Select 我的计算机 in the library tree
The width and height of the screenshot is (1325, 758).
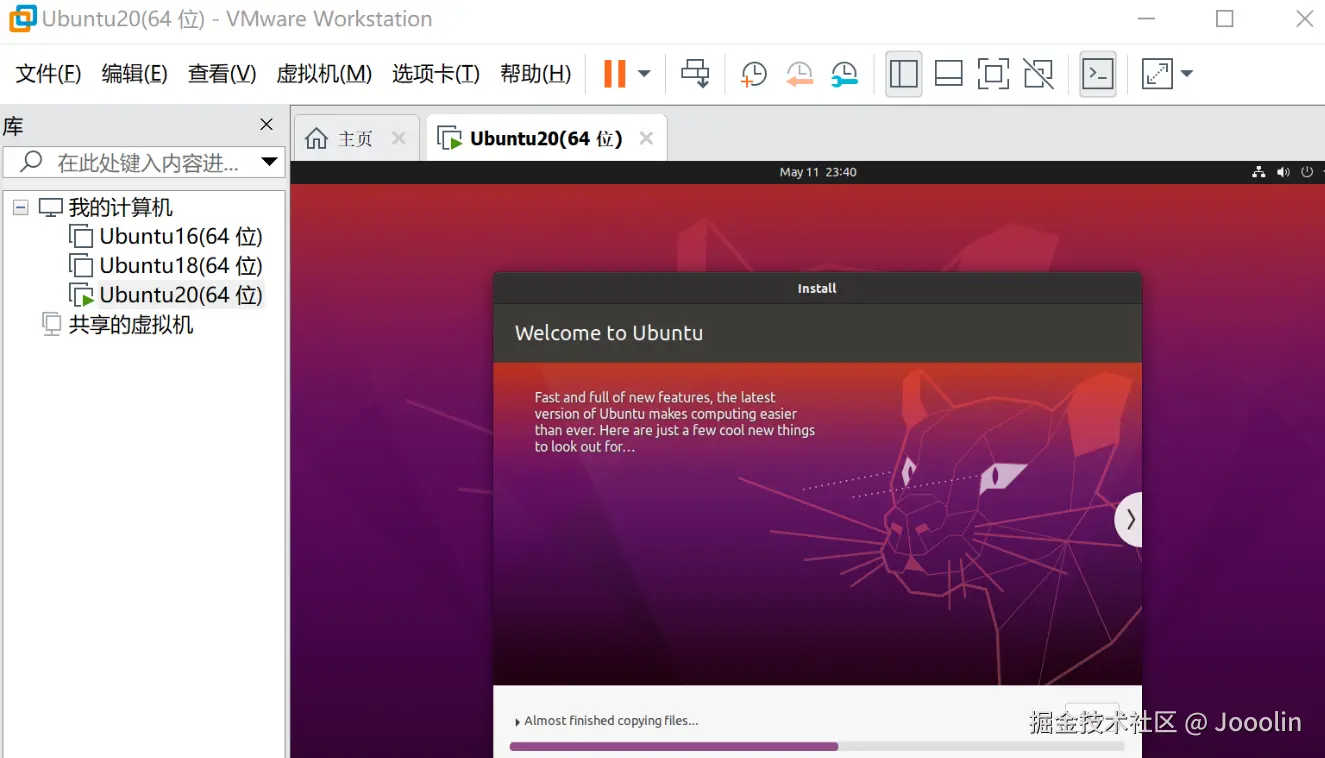click(120, 207)
